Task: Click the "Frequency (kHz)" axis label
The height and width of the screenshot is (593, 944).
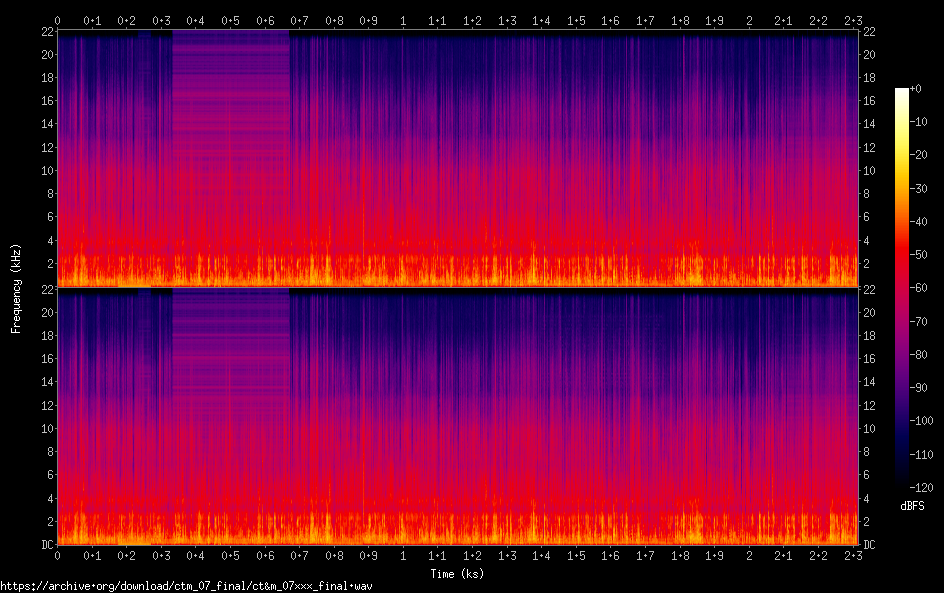Action: coord(16,288)
